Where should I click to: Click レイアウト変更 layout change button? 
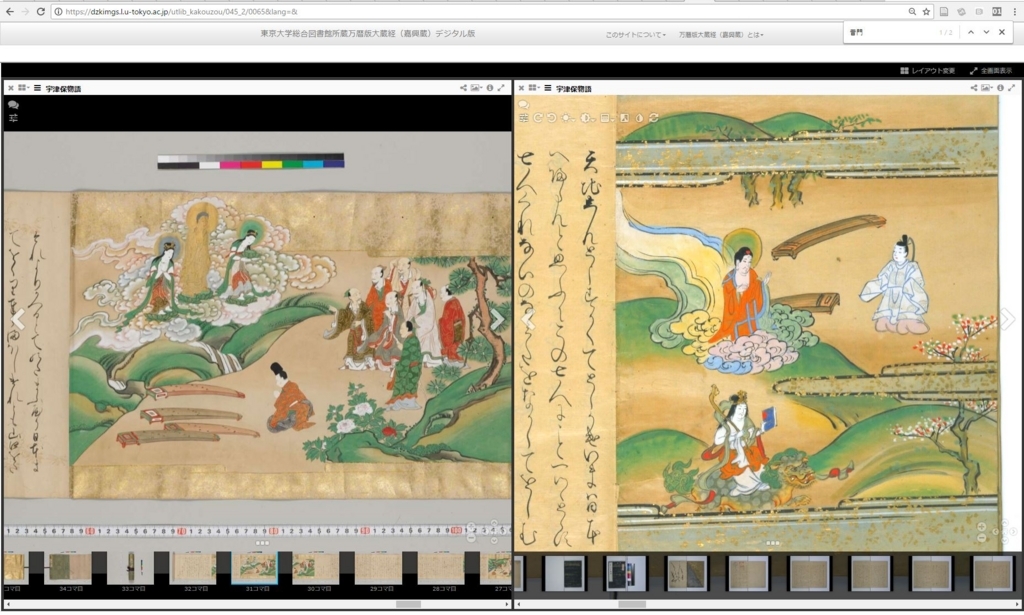927,71
